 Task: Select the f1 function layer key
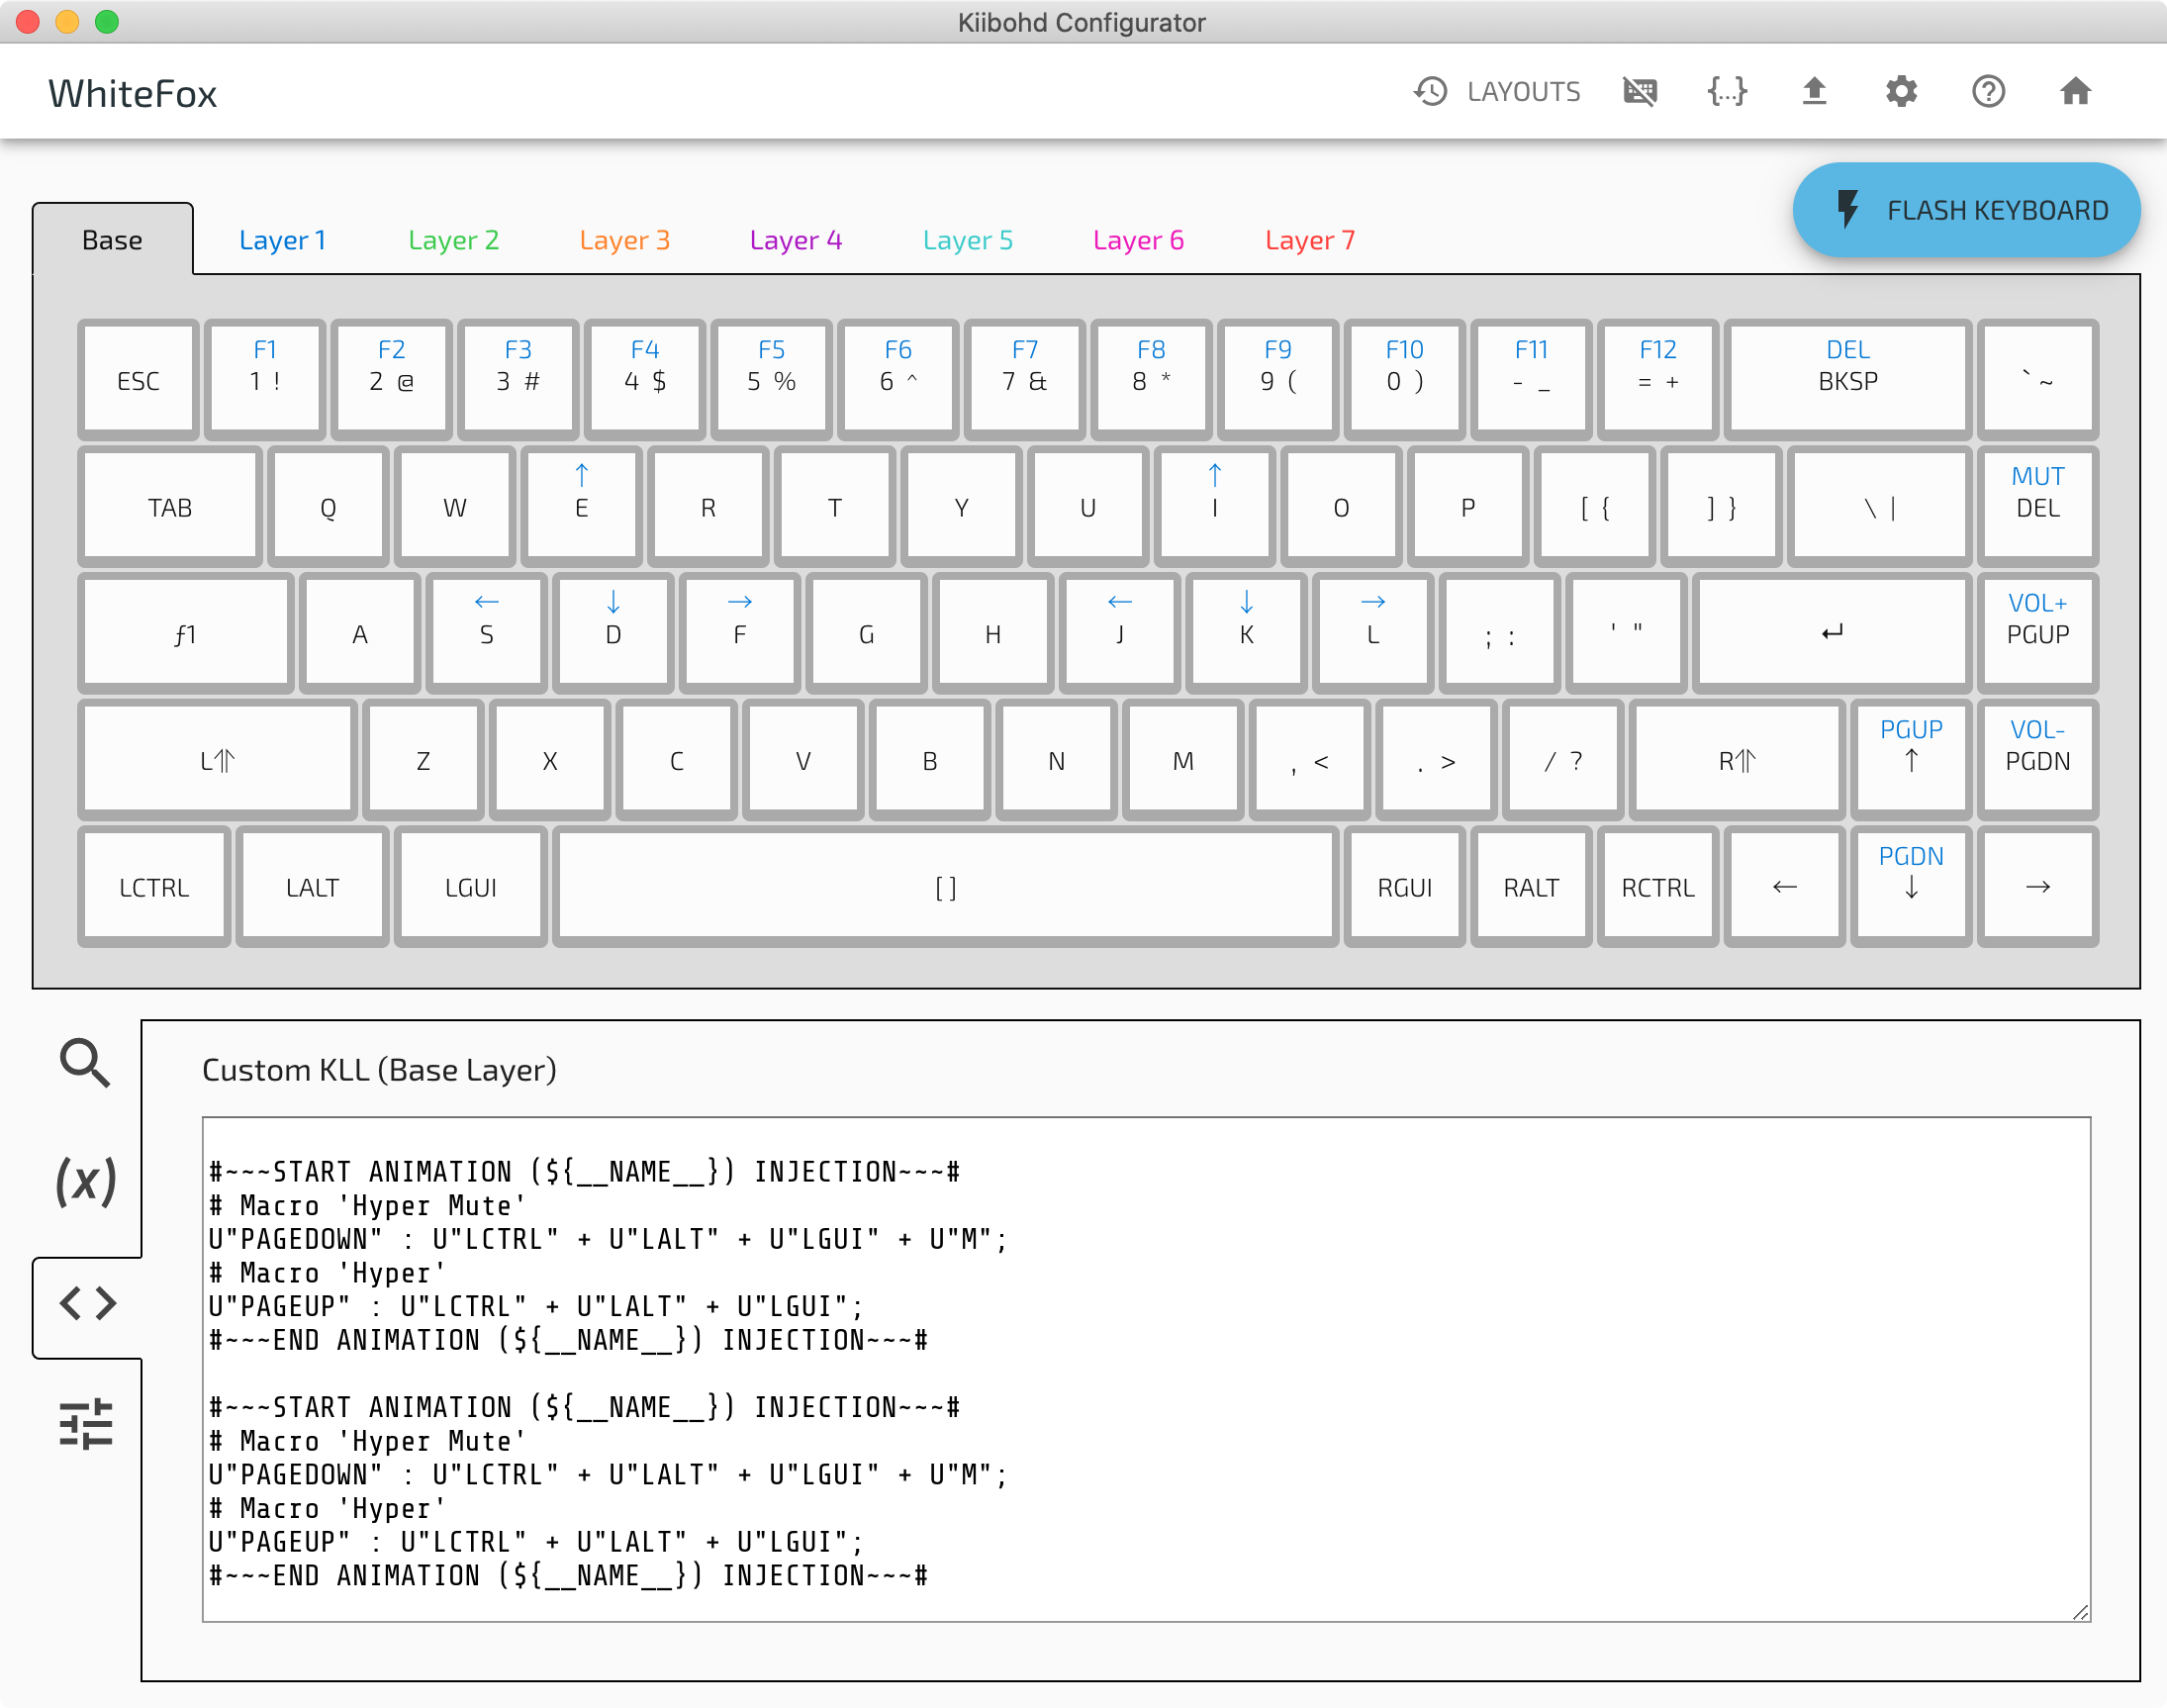tap(185, 634)
